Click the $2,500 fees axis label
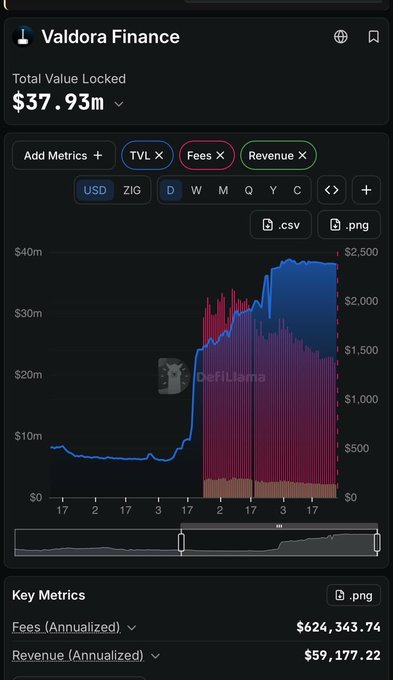The height and width of the screenshot is (680, 393). click(x=361, y=252)
